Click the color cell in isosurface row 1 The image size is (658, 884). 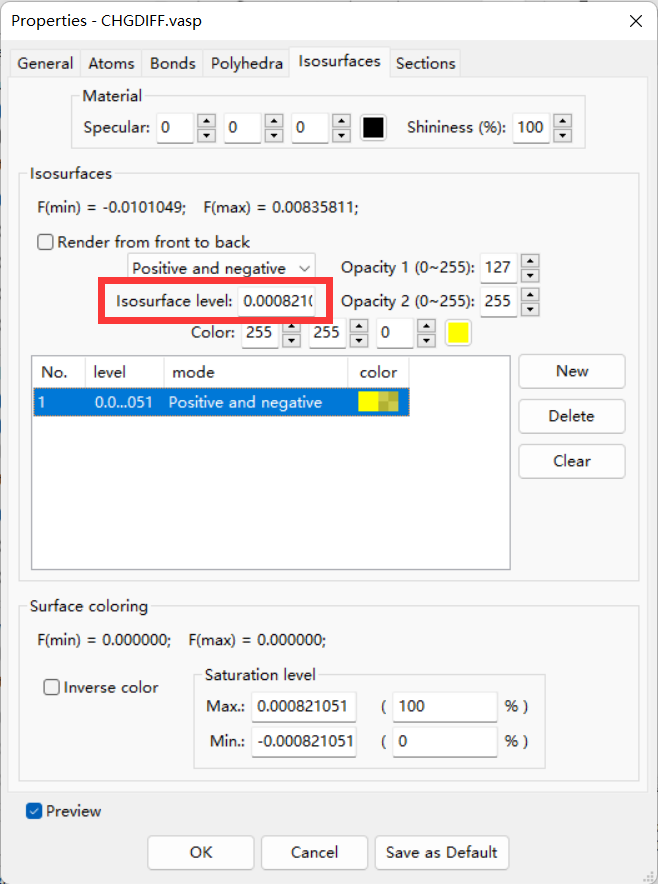[x=378, y=402]
